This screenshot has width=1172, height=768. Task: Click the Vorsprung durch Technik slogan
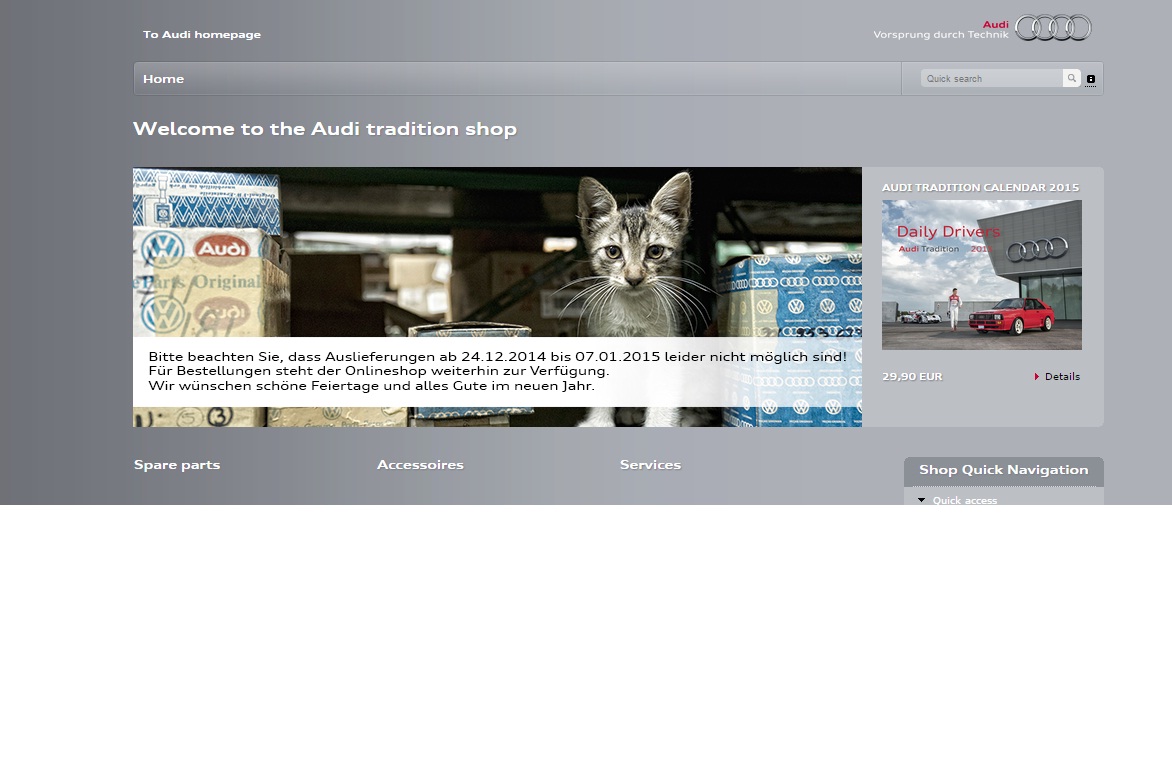tap(940, 34)
